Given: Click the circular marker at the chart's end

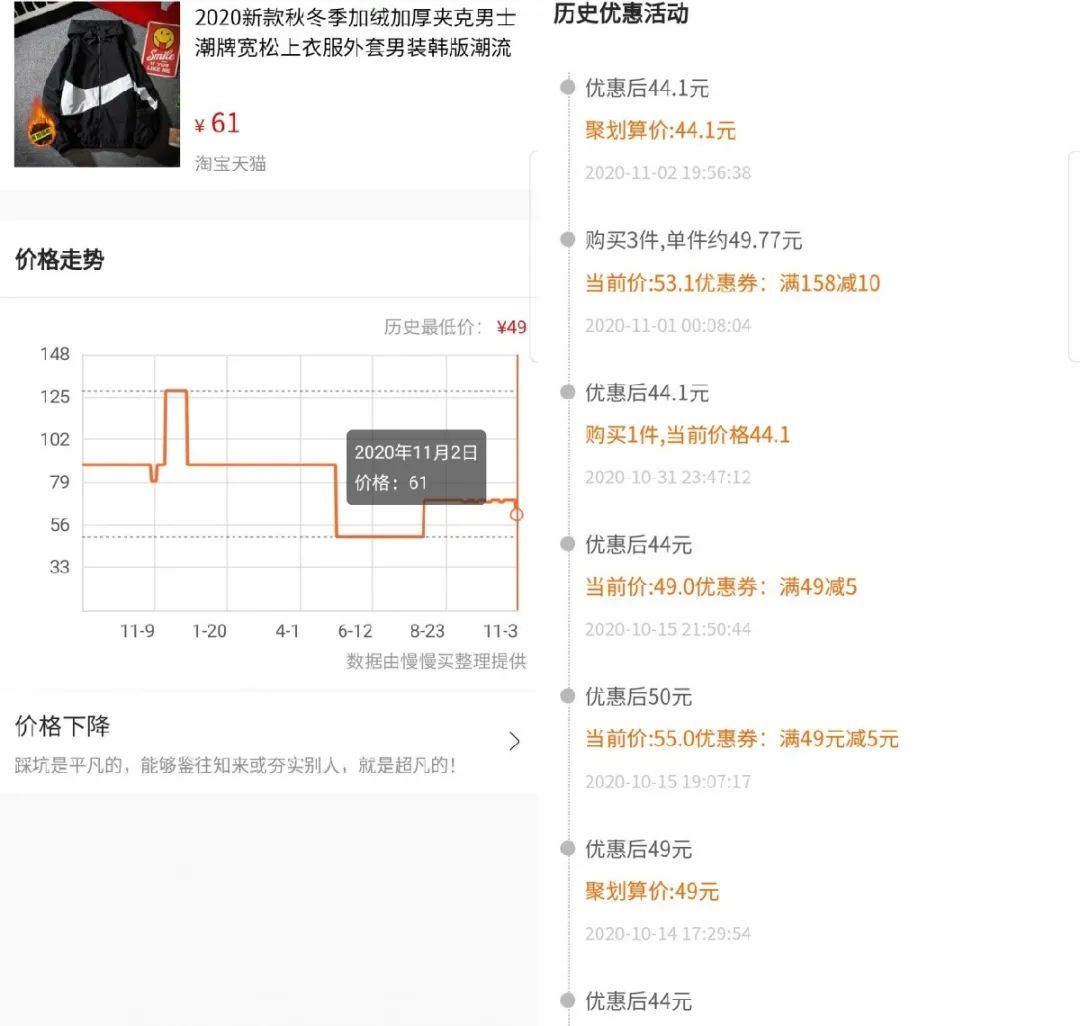Looking at the screenshot, I should tap(517, 514).
